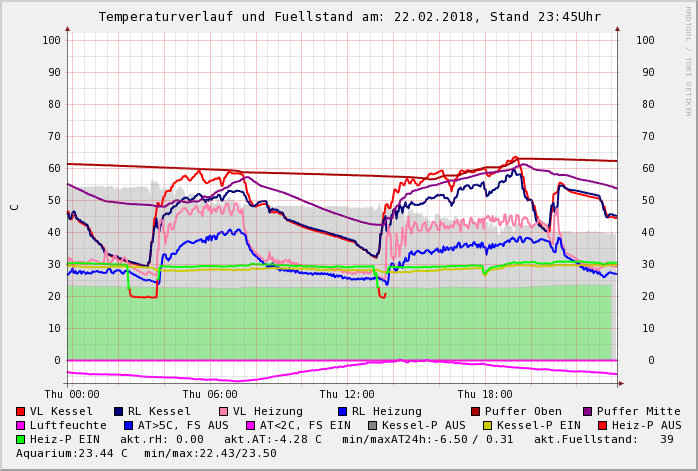Viewport: 698px width, 471px height.
Task: Click the Thu 00:00 time axis label
Action: 72,394
